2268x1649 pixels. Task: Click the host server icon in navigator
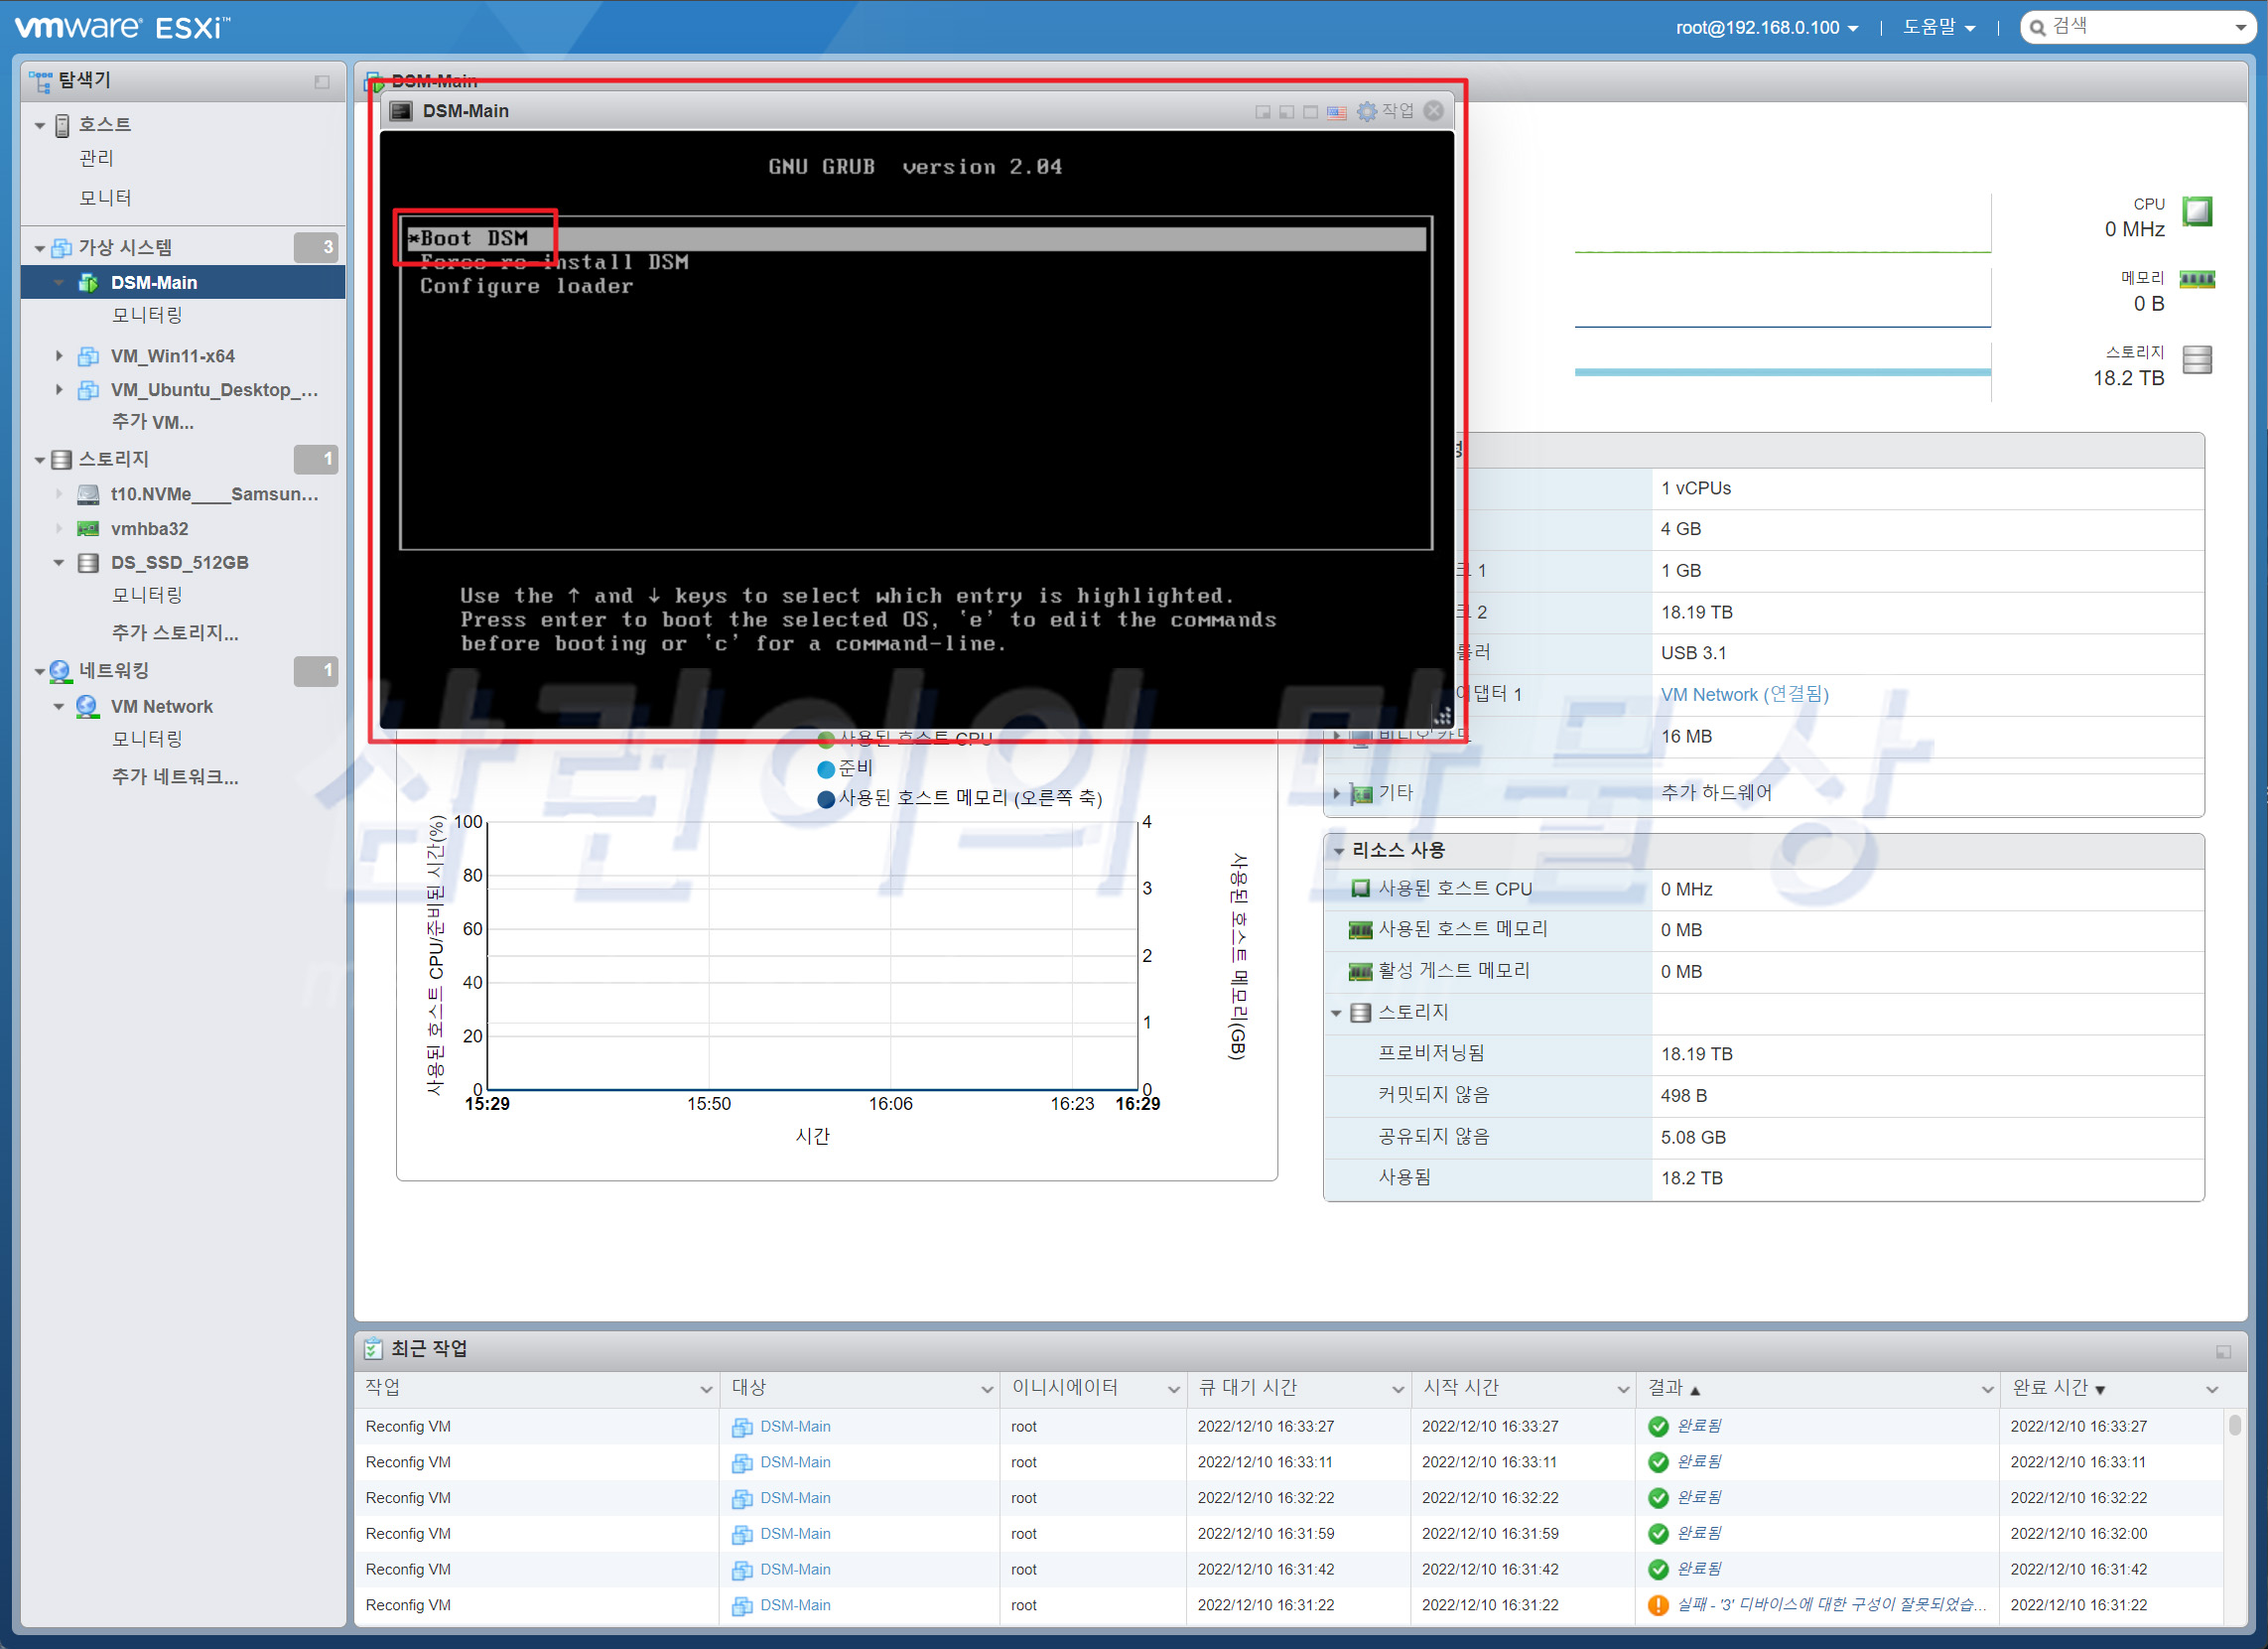tap(62, 125)
